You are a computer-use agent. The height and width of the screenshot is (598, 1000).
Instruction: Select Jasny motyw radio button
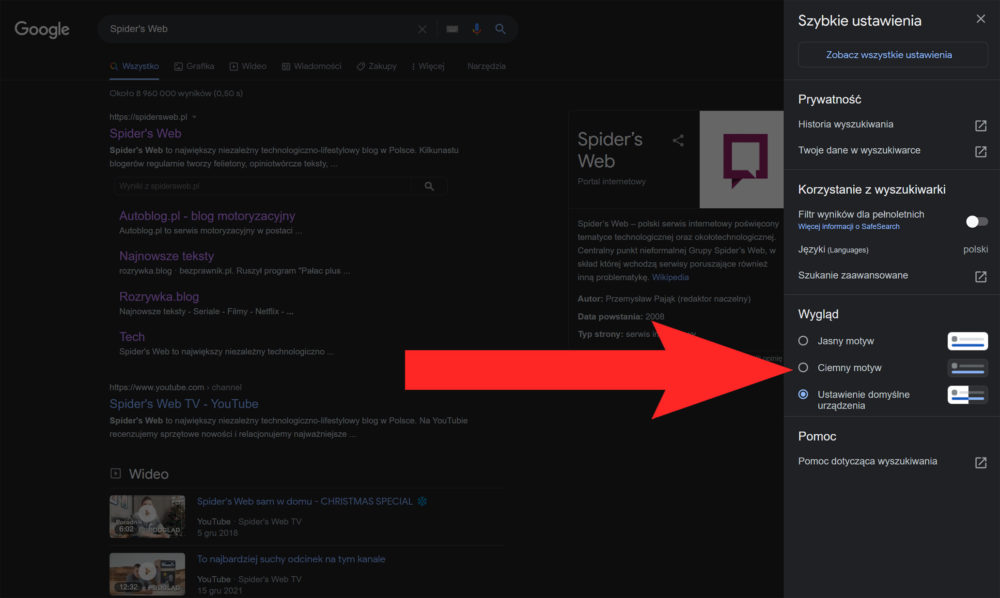tap(803, 341)
